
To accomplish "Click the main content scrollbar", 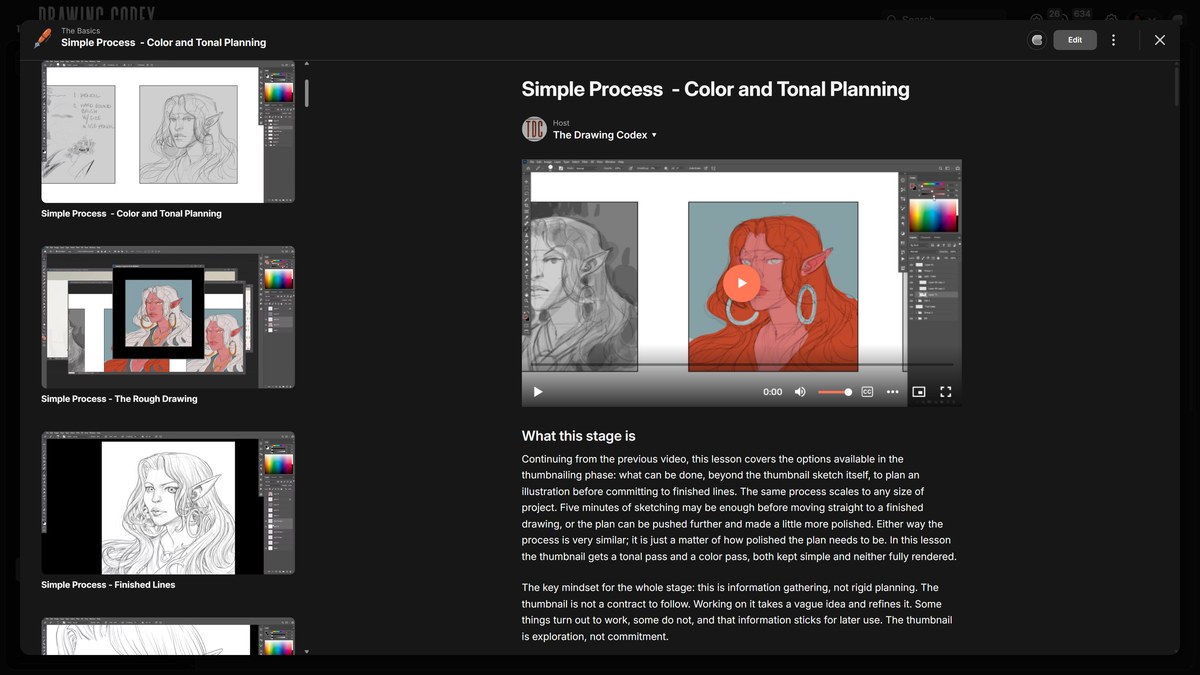I will 1176,85.
